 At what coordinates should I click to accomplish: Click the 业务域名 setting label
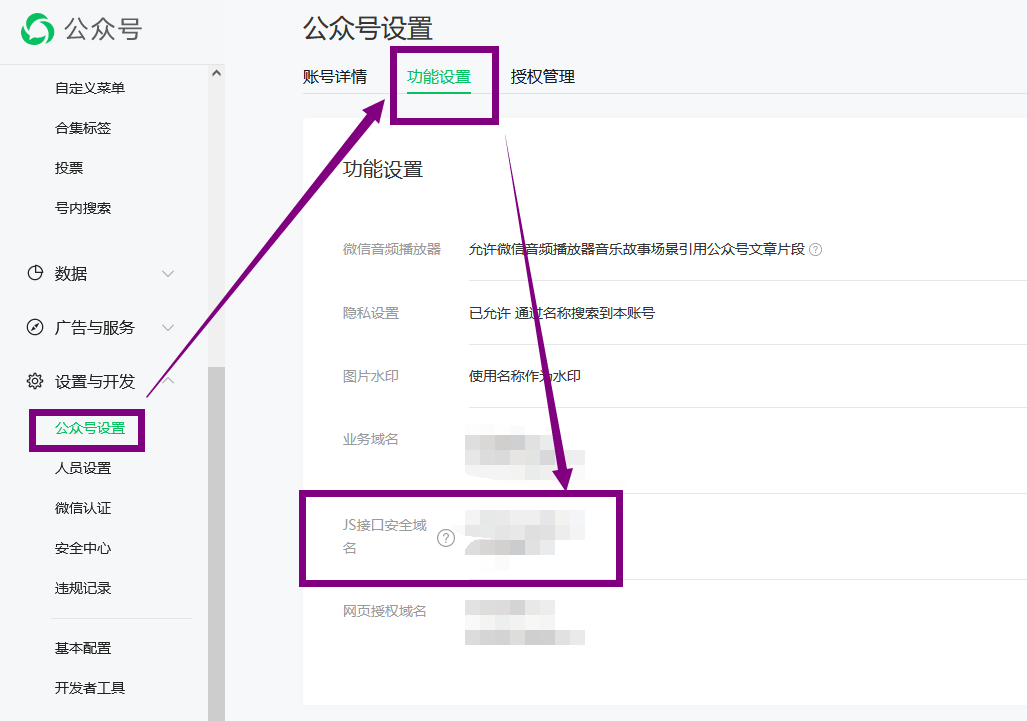click(x=371, y=439)
